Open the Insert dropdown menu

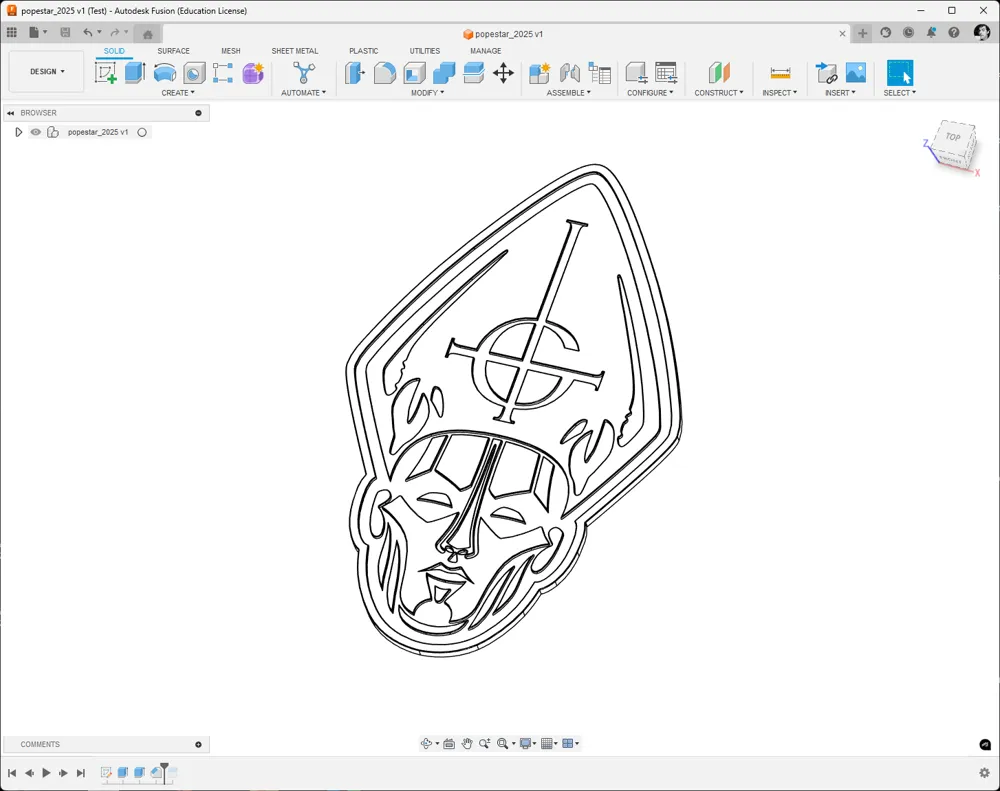(840, 92)
